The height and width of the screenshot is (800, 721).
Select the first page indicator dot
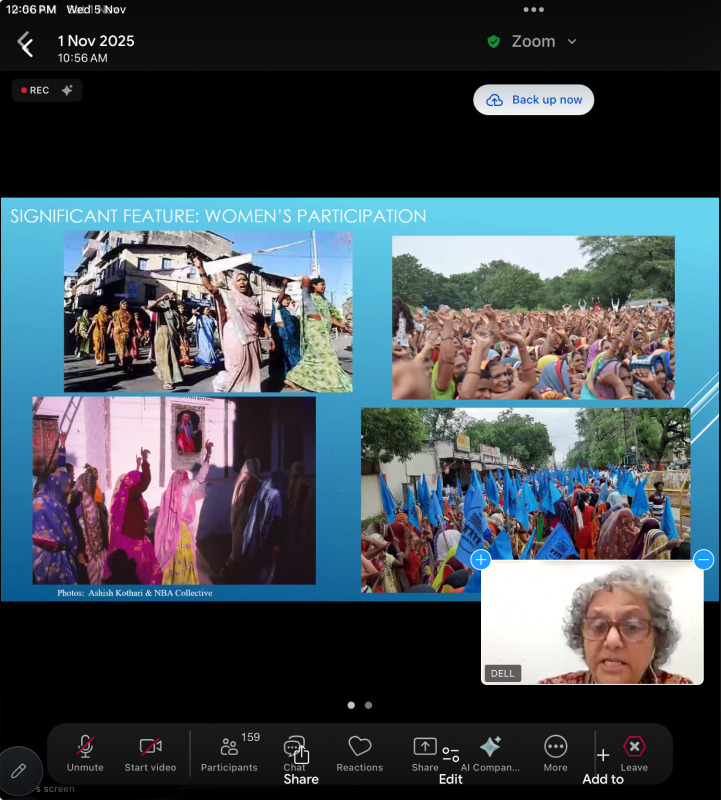(x=351, y=705)
